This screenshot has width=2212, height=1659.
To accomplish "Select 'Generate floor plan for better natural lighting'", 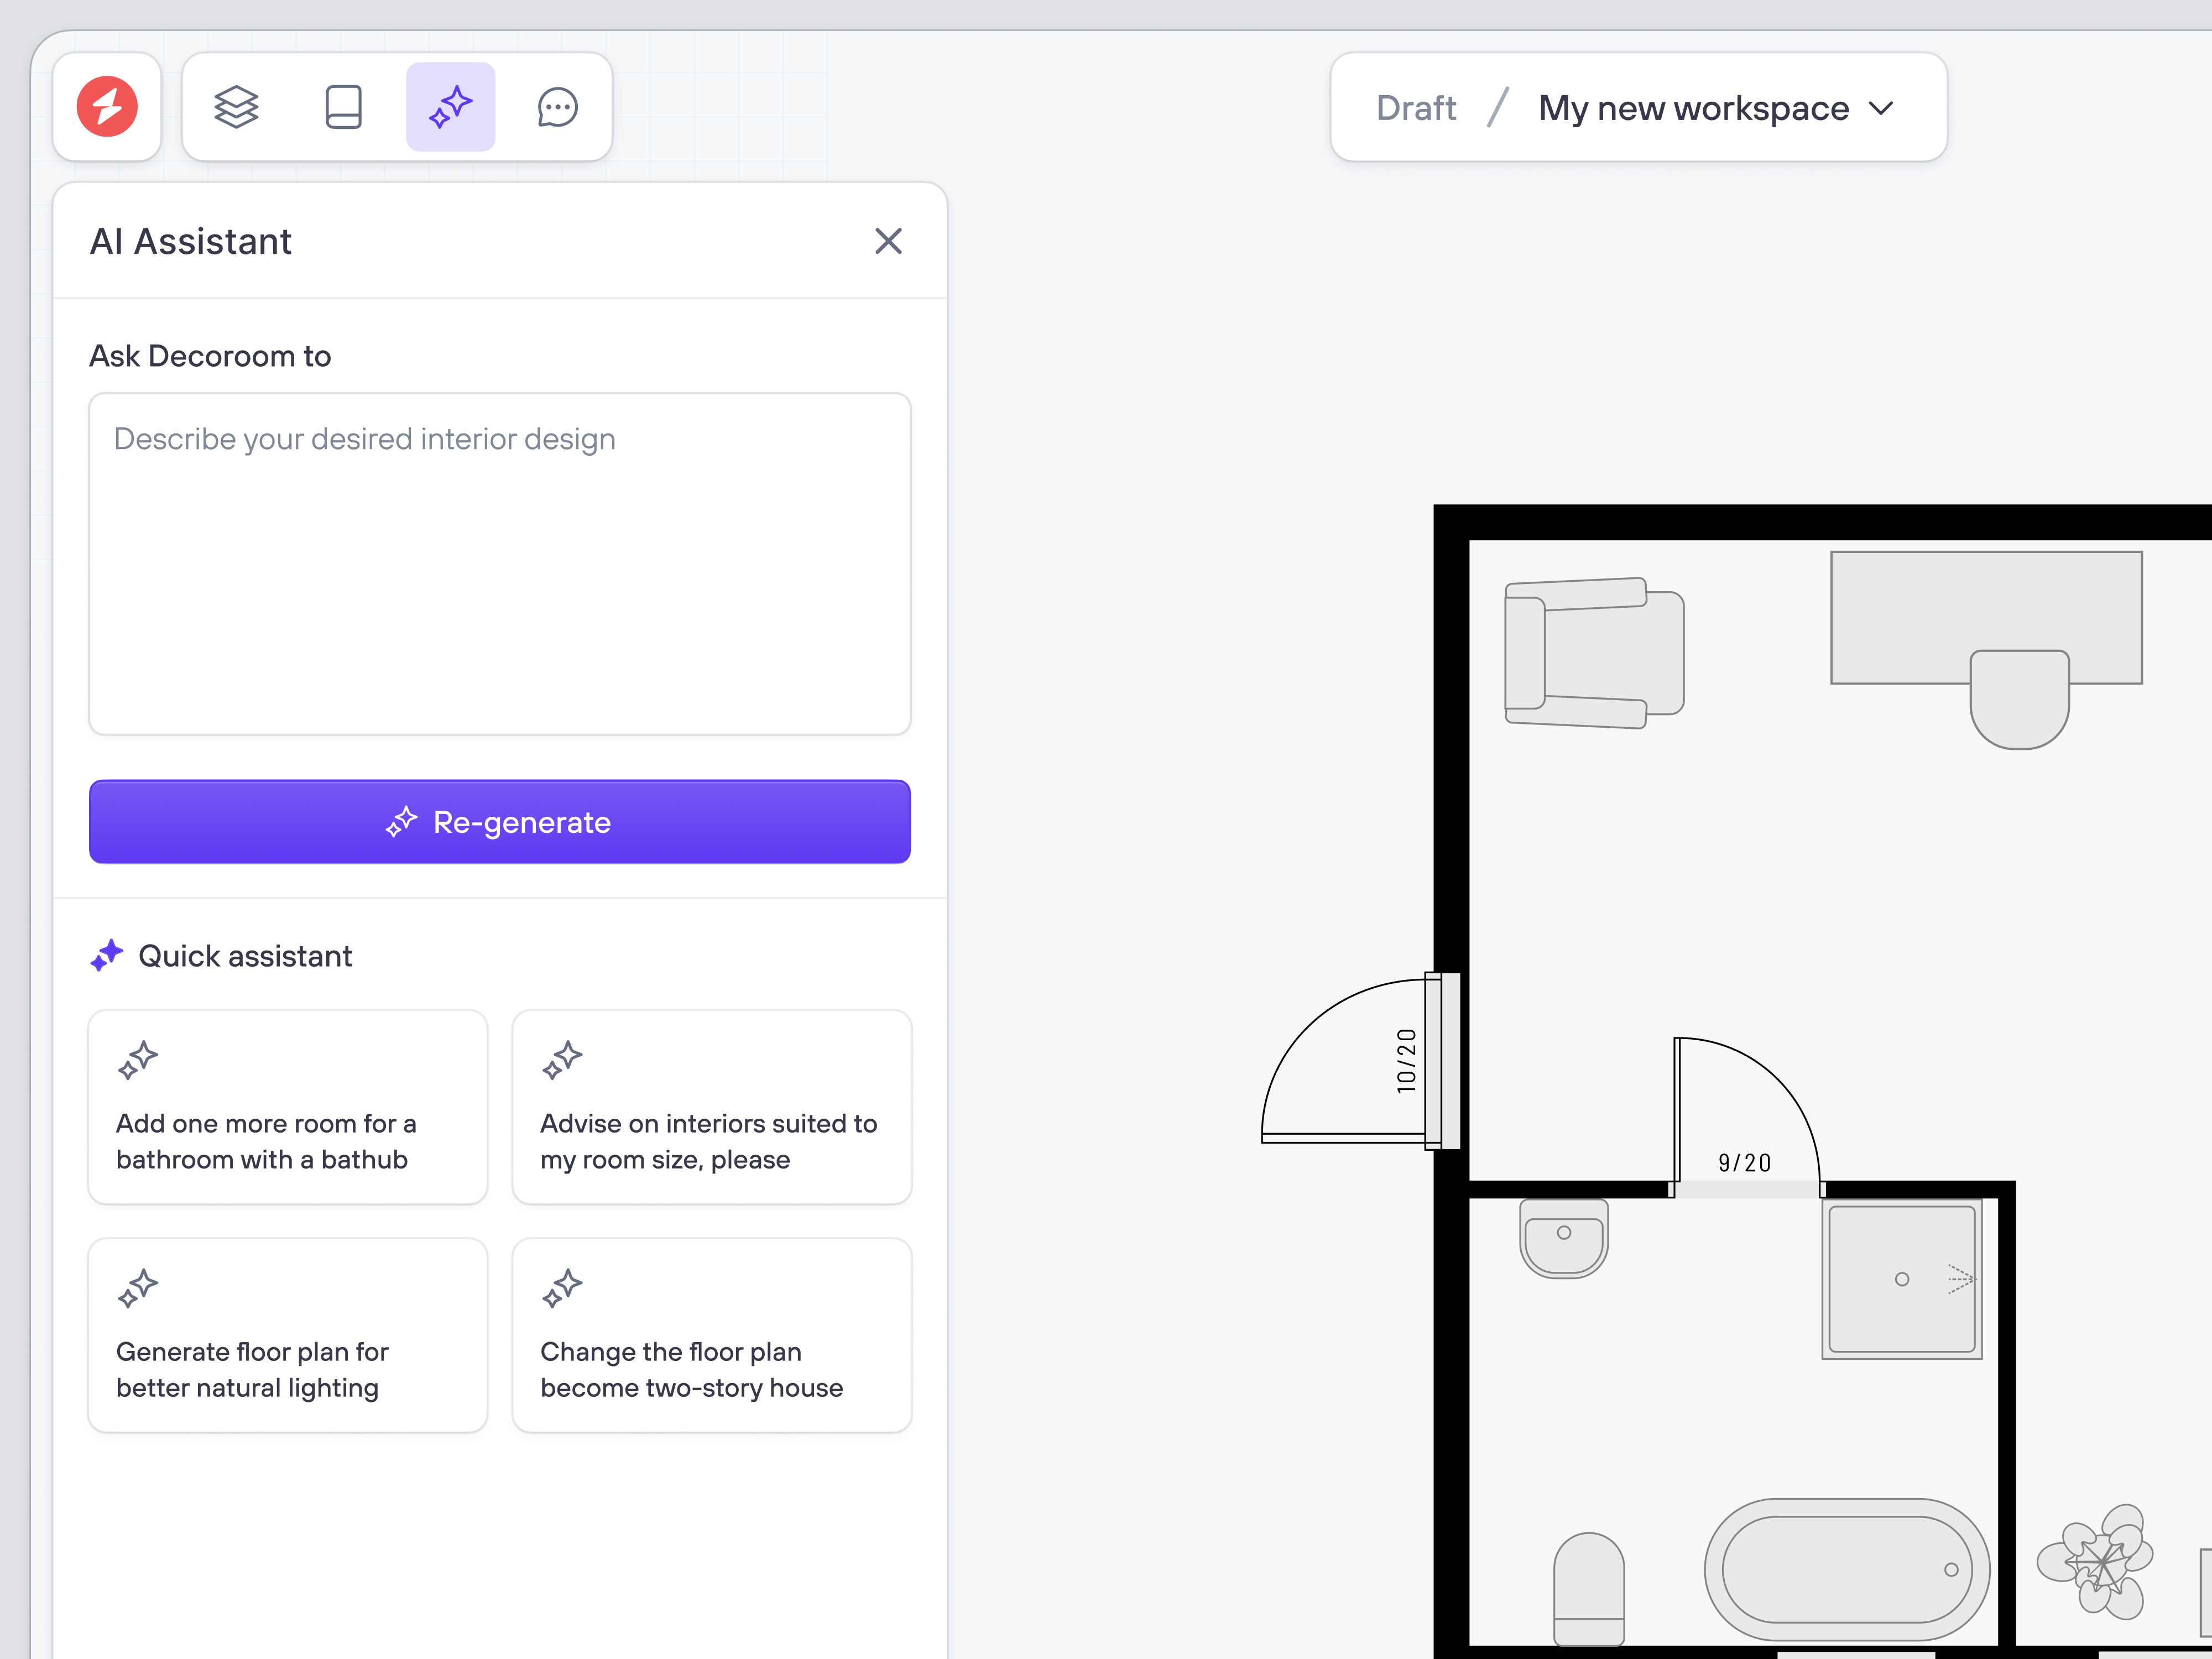I will (287, 1336).
